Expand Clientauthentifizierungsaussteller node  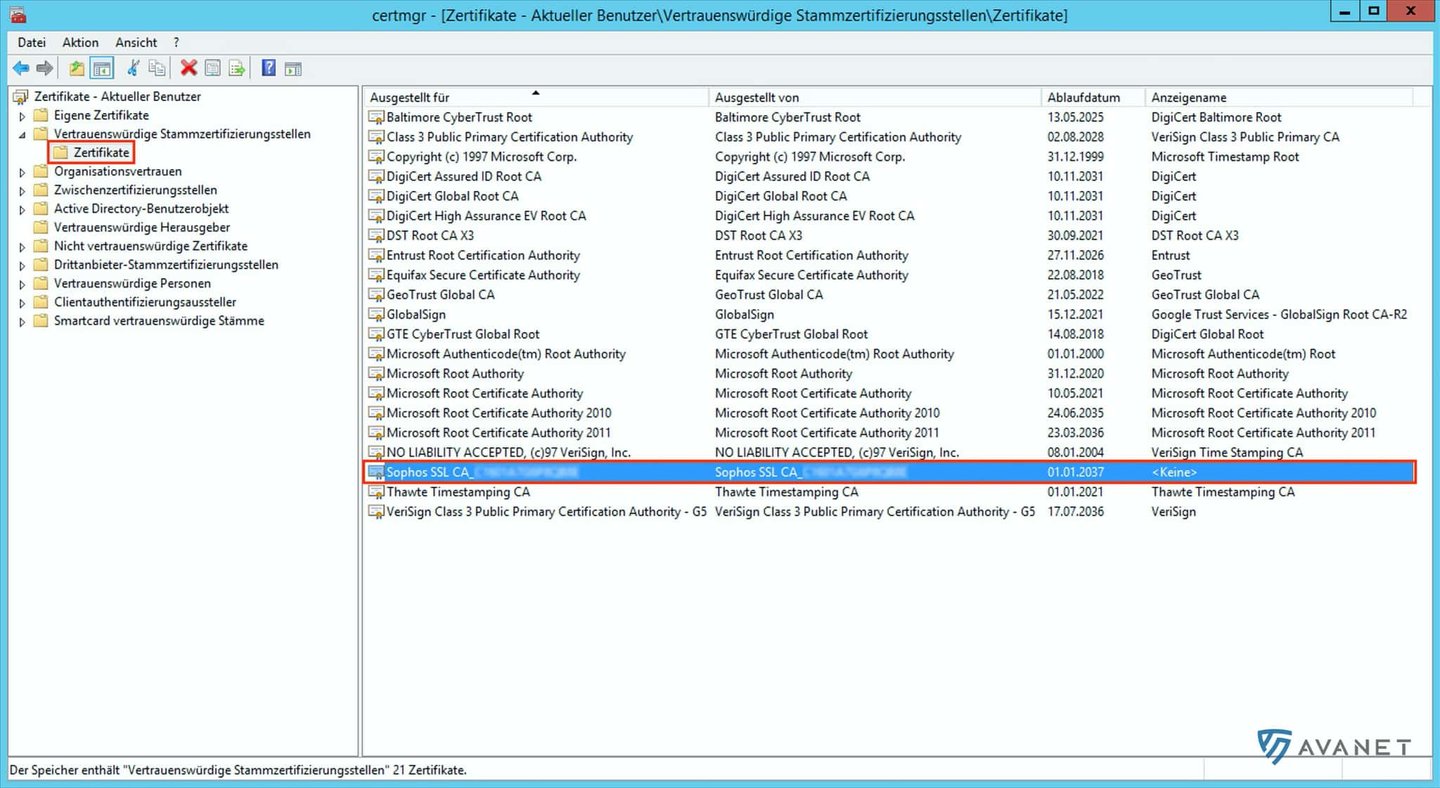(x=22, y=302)
